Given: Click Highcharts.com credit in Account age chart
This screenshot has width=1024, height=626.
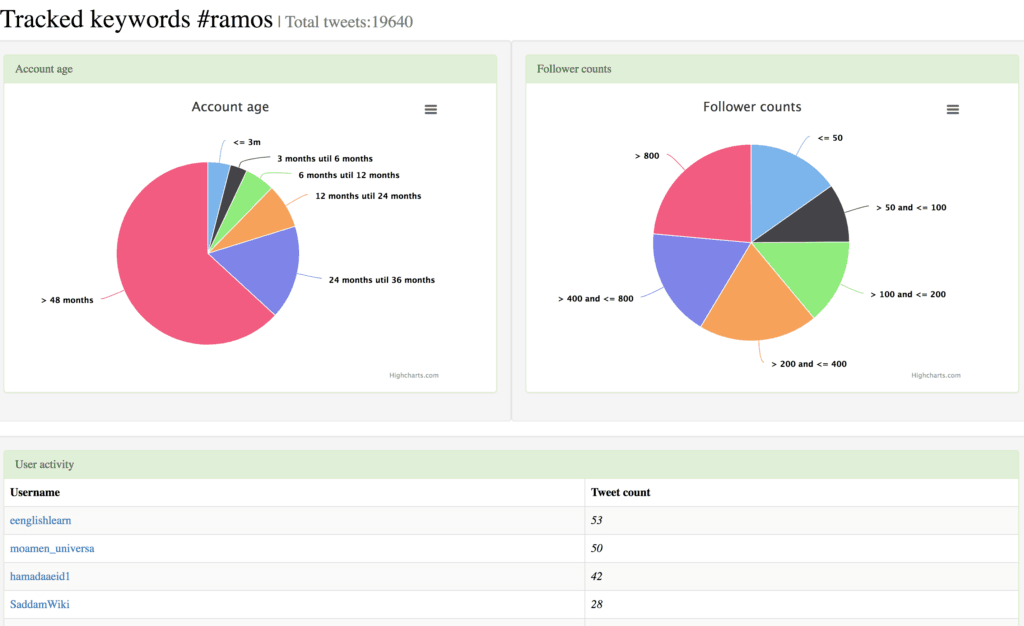Looking at the screenshot, I should 413,376.
